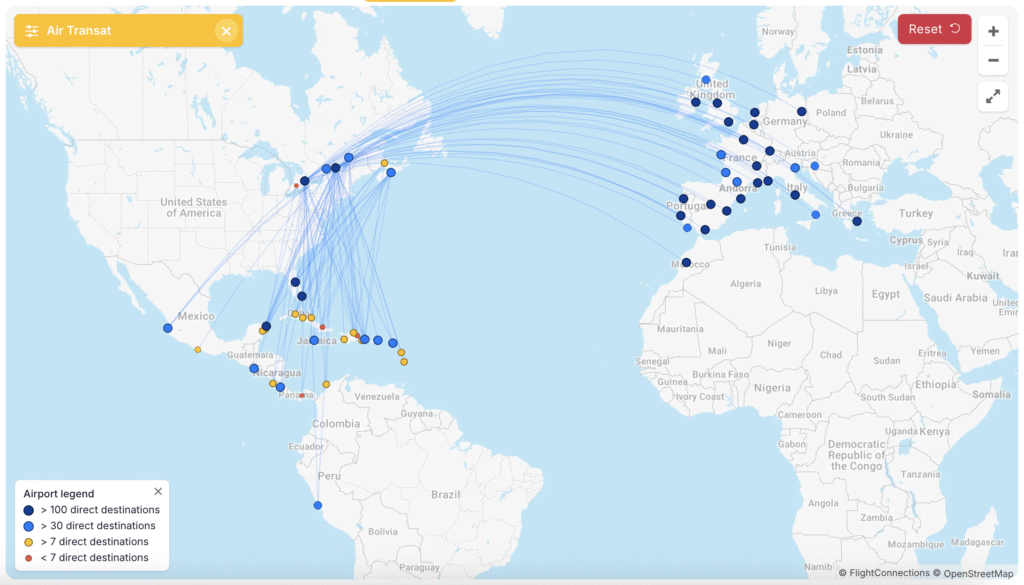The width and height of the screenshot is (1024, 585).
Task: Click the dark blue legend dot for >100 destinations
Action: click(x=29, y=510)
